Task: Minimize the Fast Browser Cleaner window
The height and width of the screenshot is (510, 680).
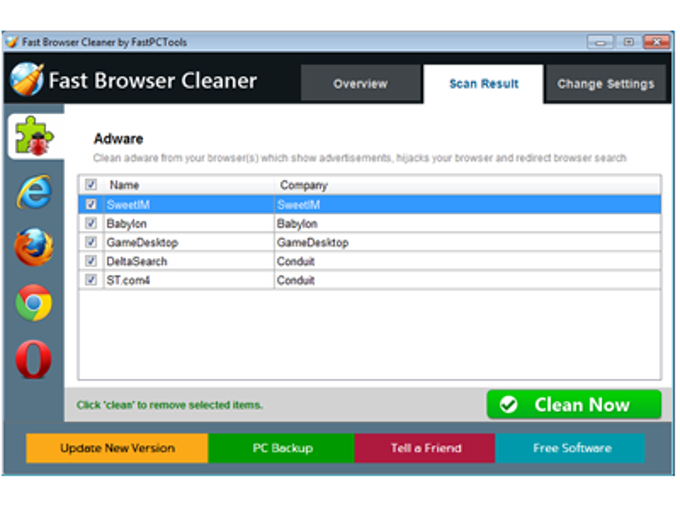Action: [600, 42]
